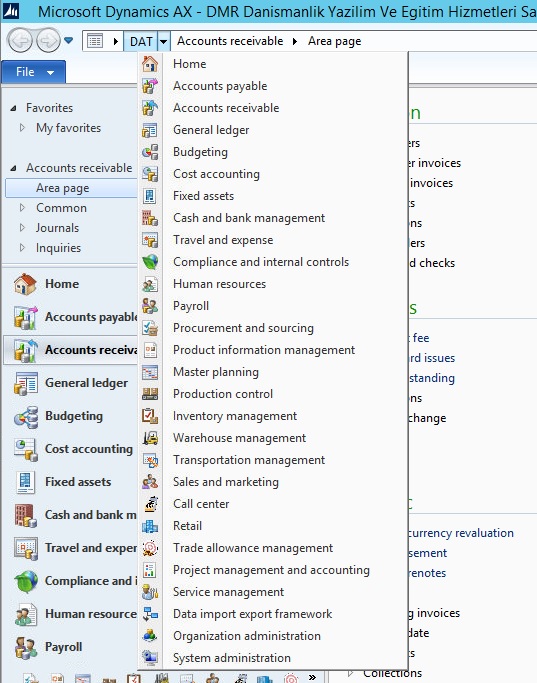Click the foreign currency revaluation link

pyautogui.click(x=461, y=533)
